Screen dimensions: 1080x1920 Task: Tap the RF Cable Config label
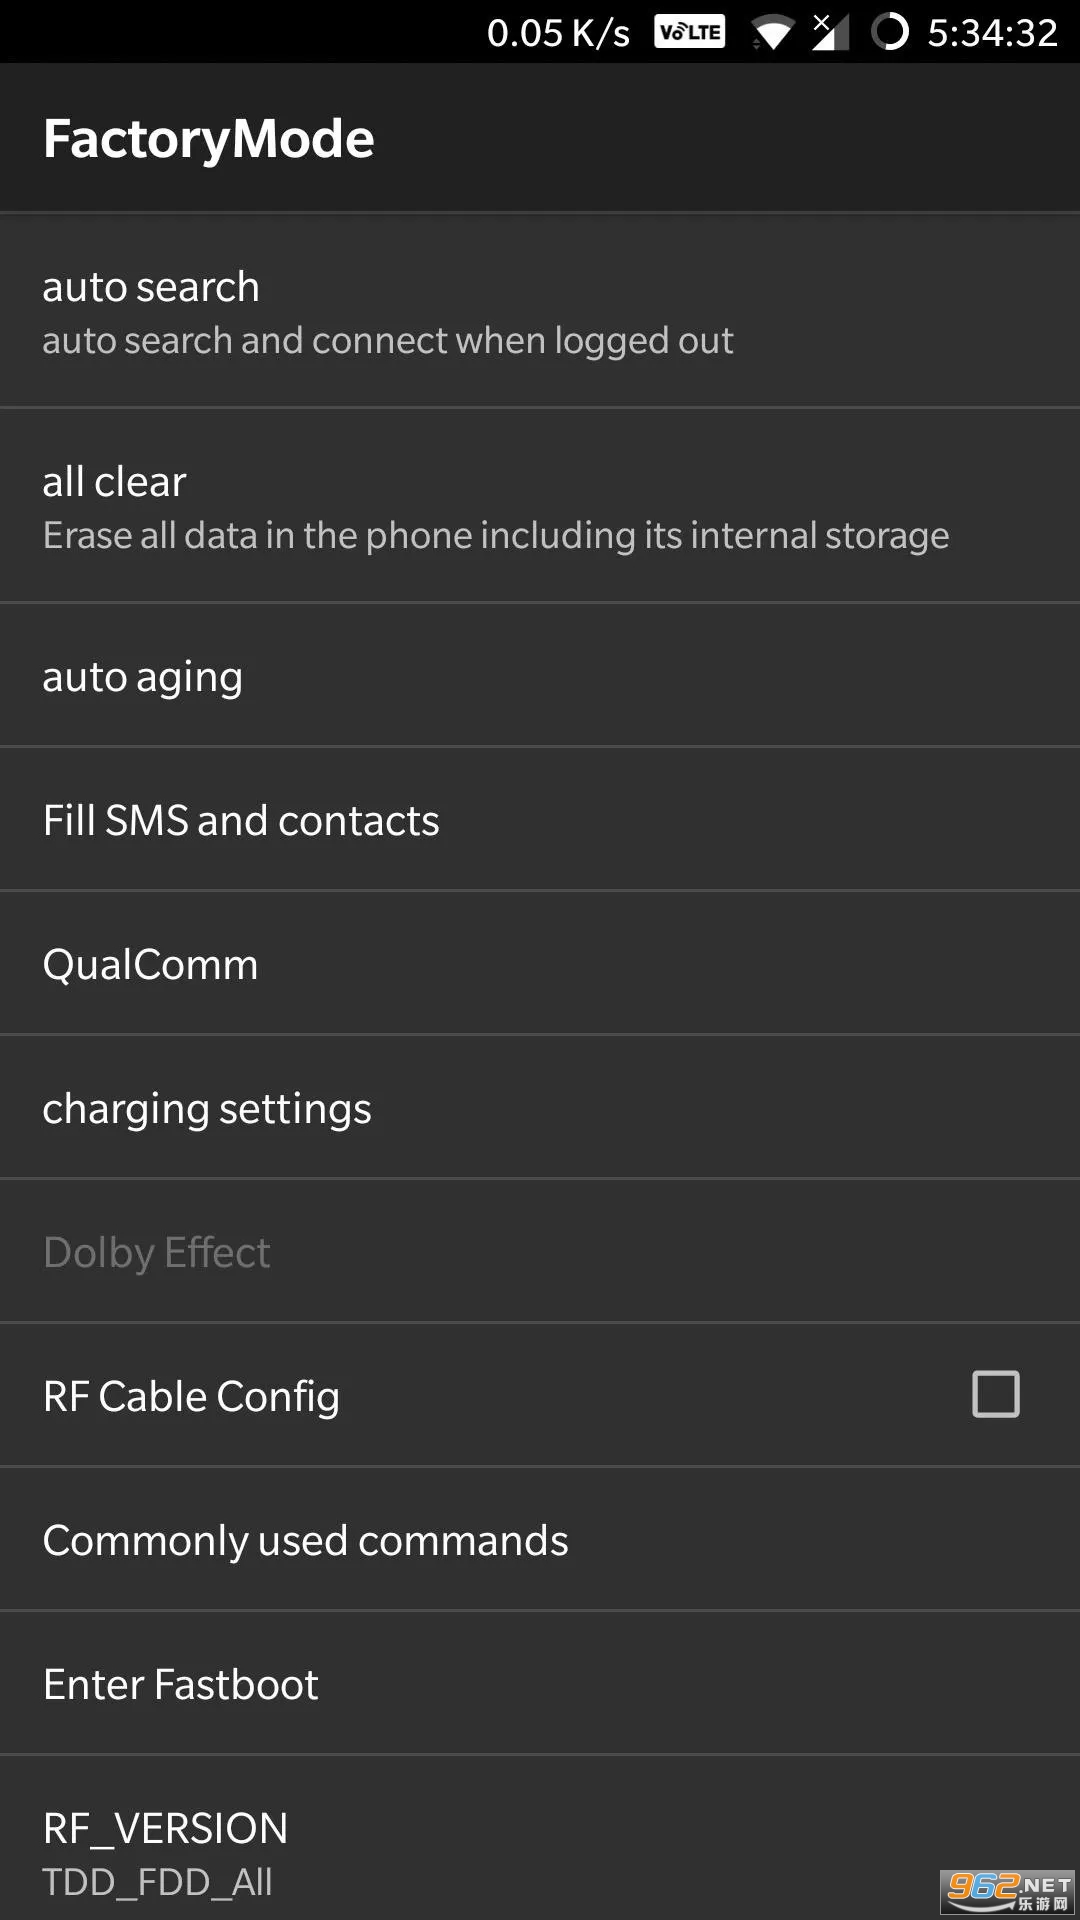191,1397
